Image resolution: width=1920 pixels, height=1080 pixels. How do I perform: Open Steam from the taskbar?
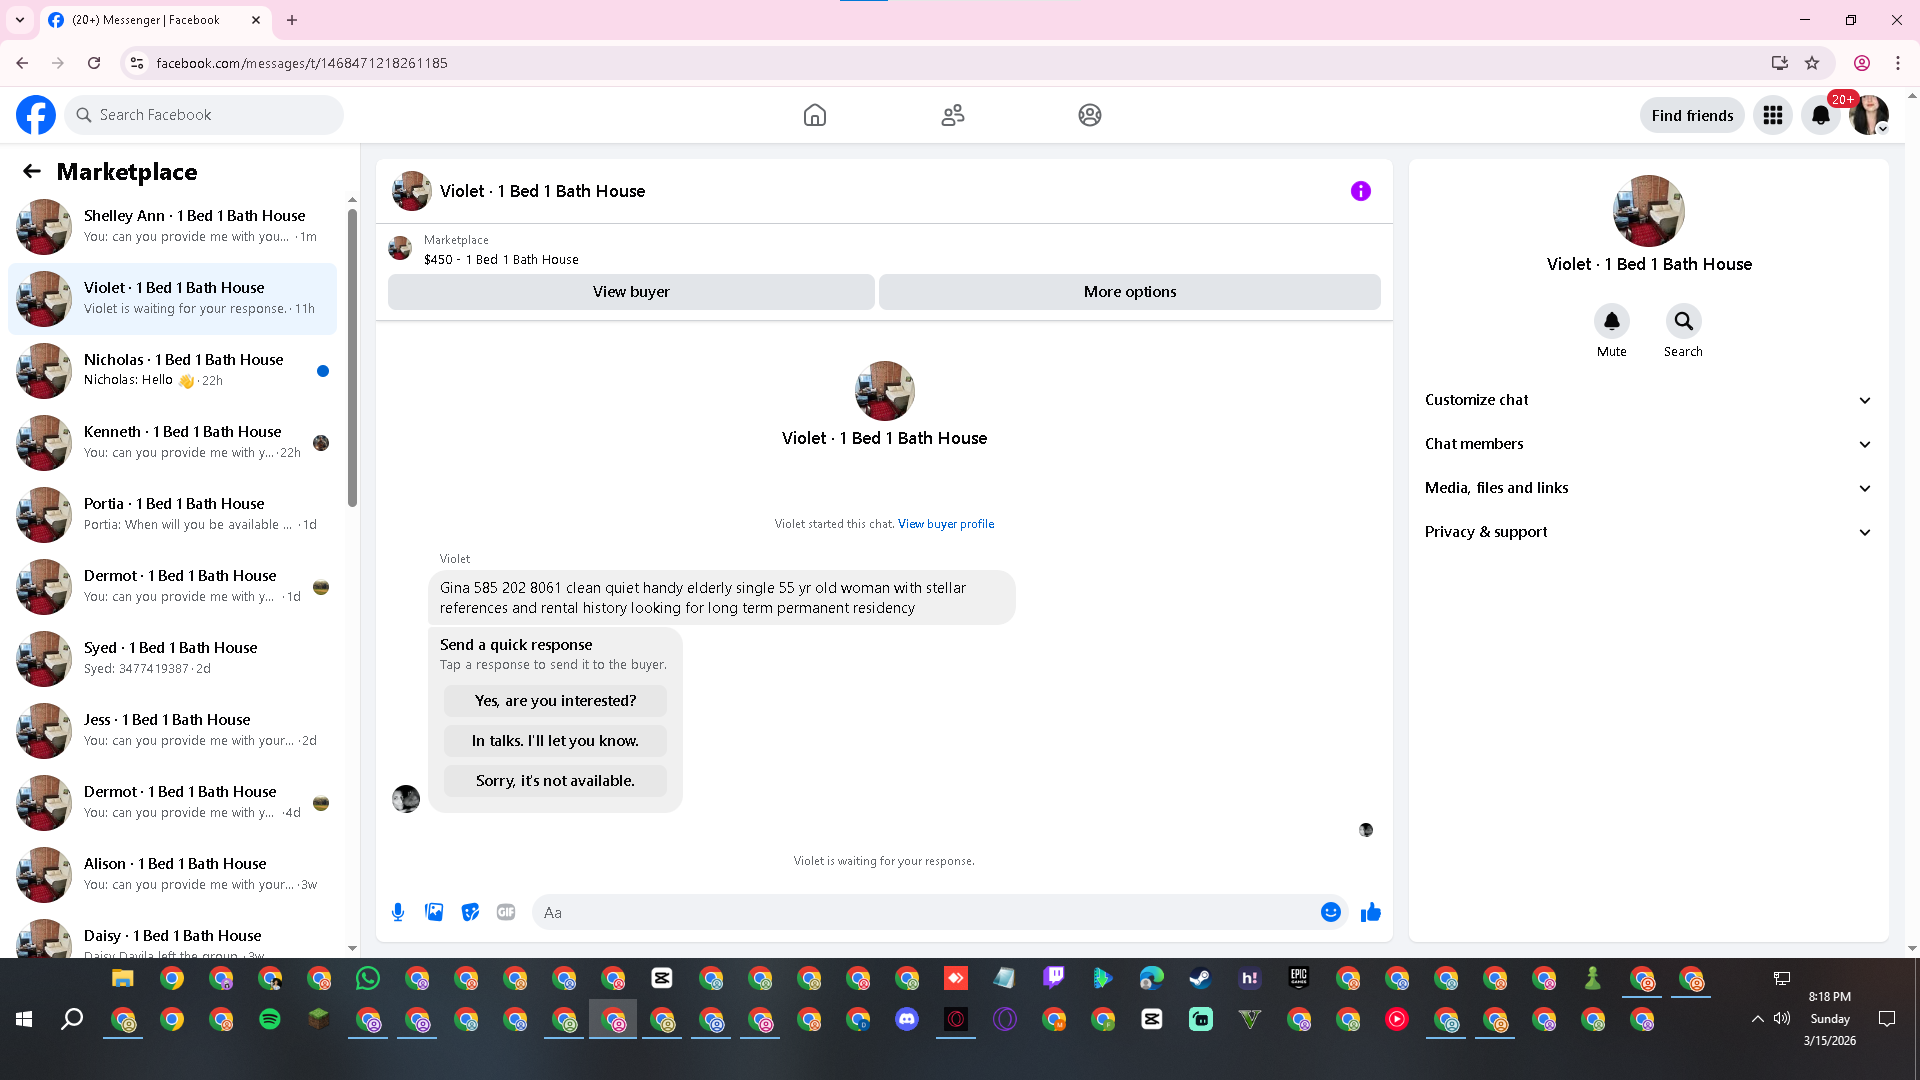(x=1200, y=978)
